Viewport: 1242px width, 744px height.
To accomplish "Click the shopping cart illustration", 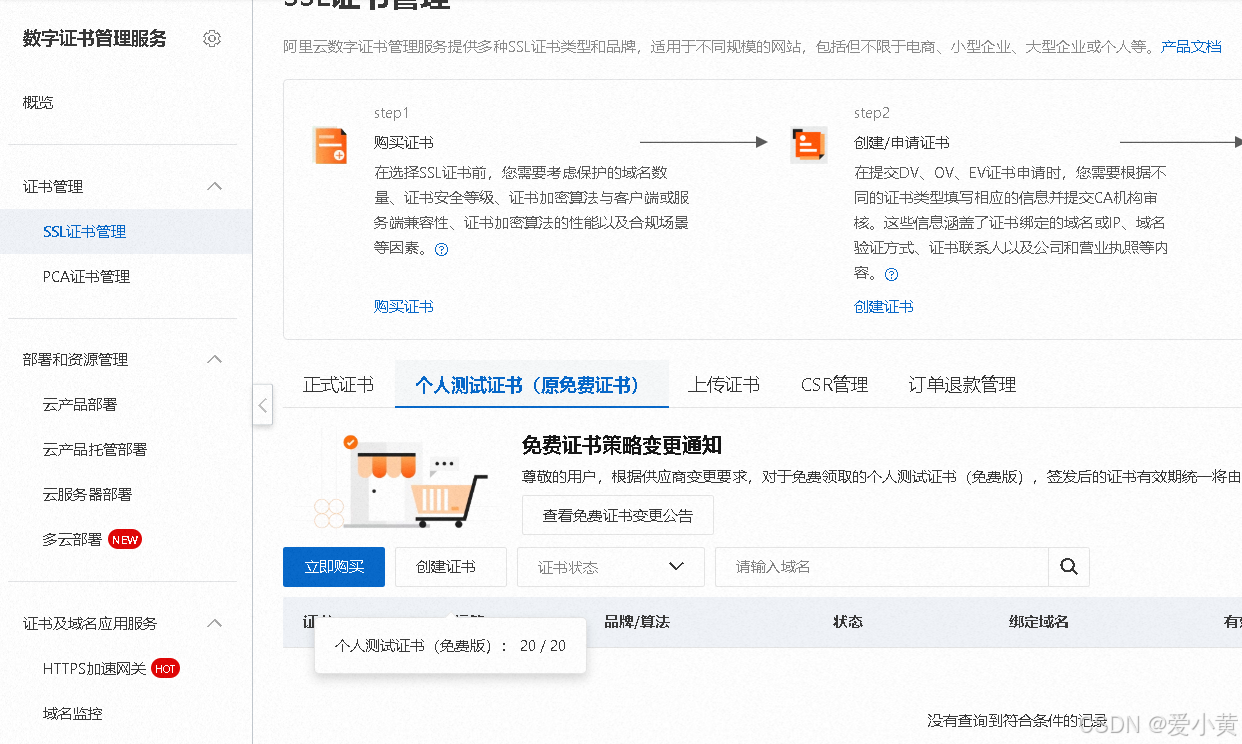I will pos(400,482).
